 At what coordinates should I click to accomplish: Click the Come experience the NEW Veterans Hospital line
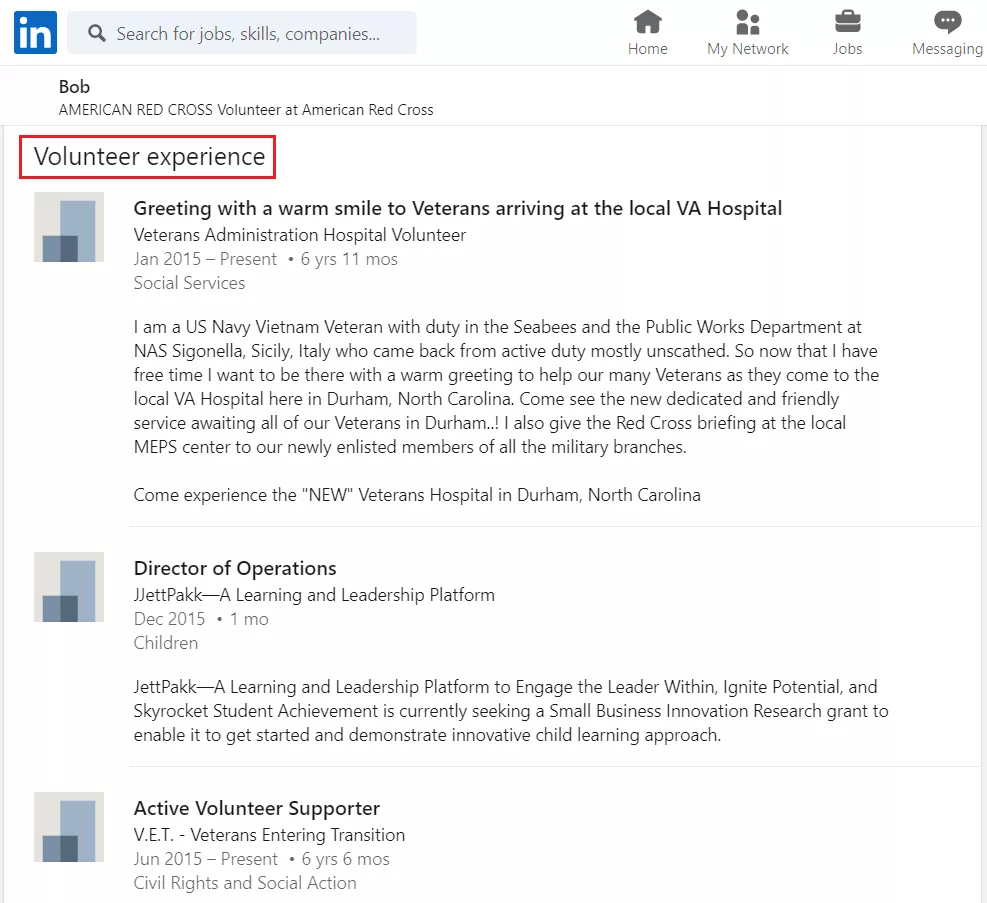(417, 495)
